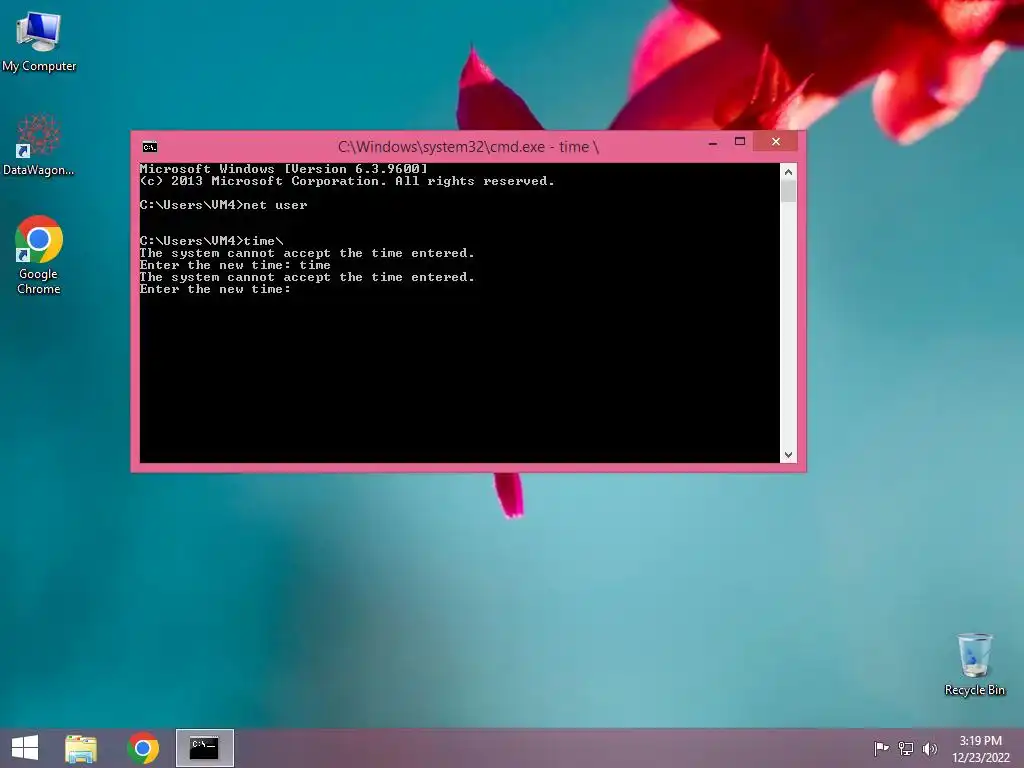The image size is (1024, 768).
Task: Minimize the cmd.exe window
Action: pyautogui.click(x=713, y=142)
